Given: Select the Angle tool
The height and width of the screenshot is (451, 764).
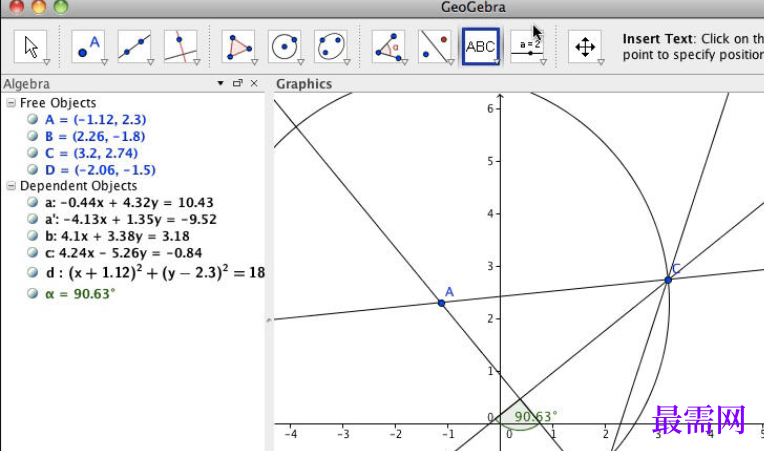Looking at the screenshot, I should 388,47.
